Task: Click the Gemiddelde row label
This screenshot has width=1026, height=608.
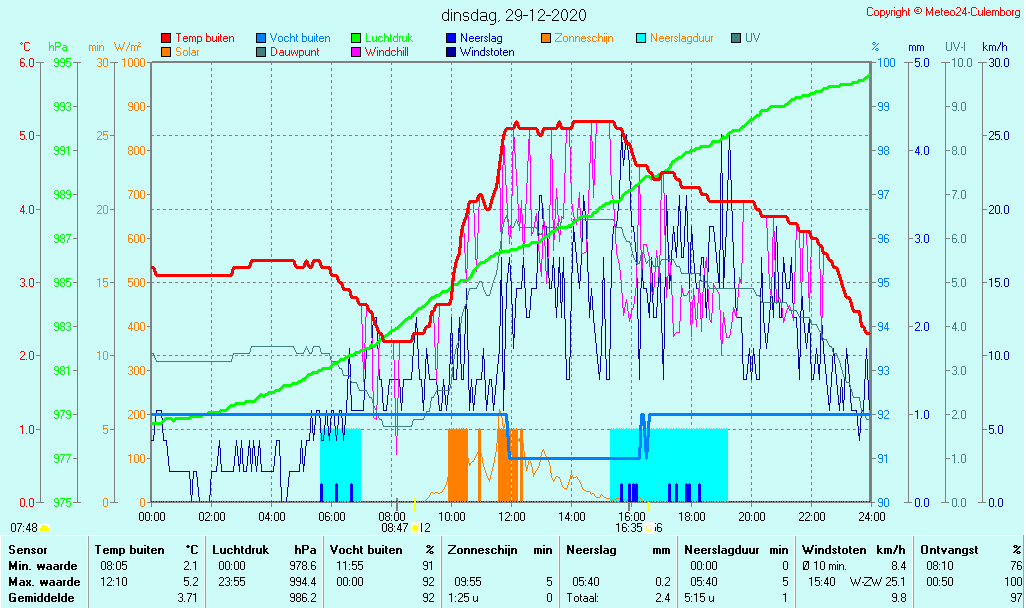Action: 39,598
